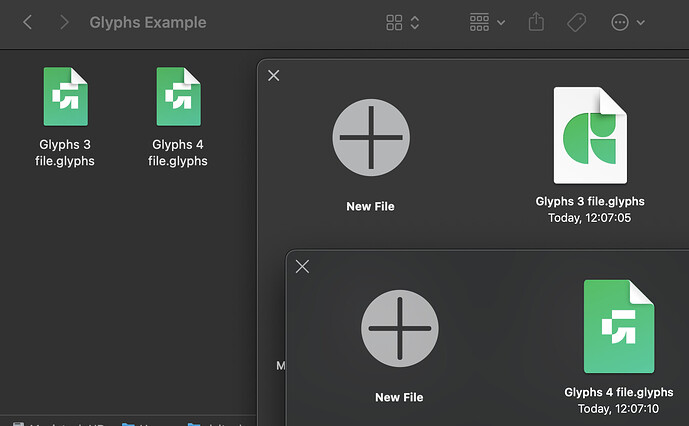Viewport: 689px width, 426px height.
Task: Close the lower panel listing Glyphs 4 file
Action: (302, 266)
